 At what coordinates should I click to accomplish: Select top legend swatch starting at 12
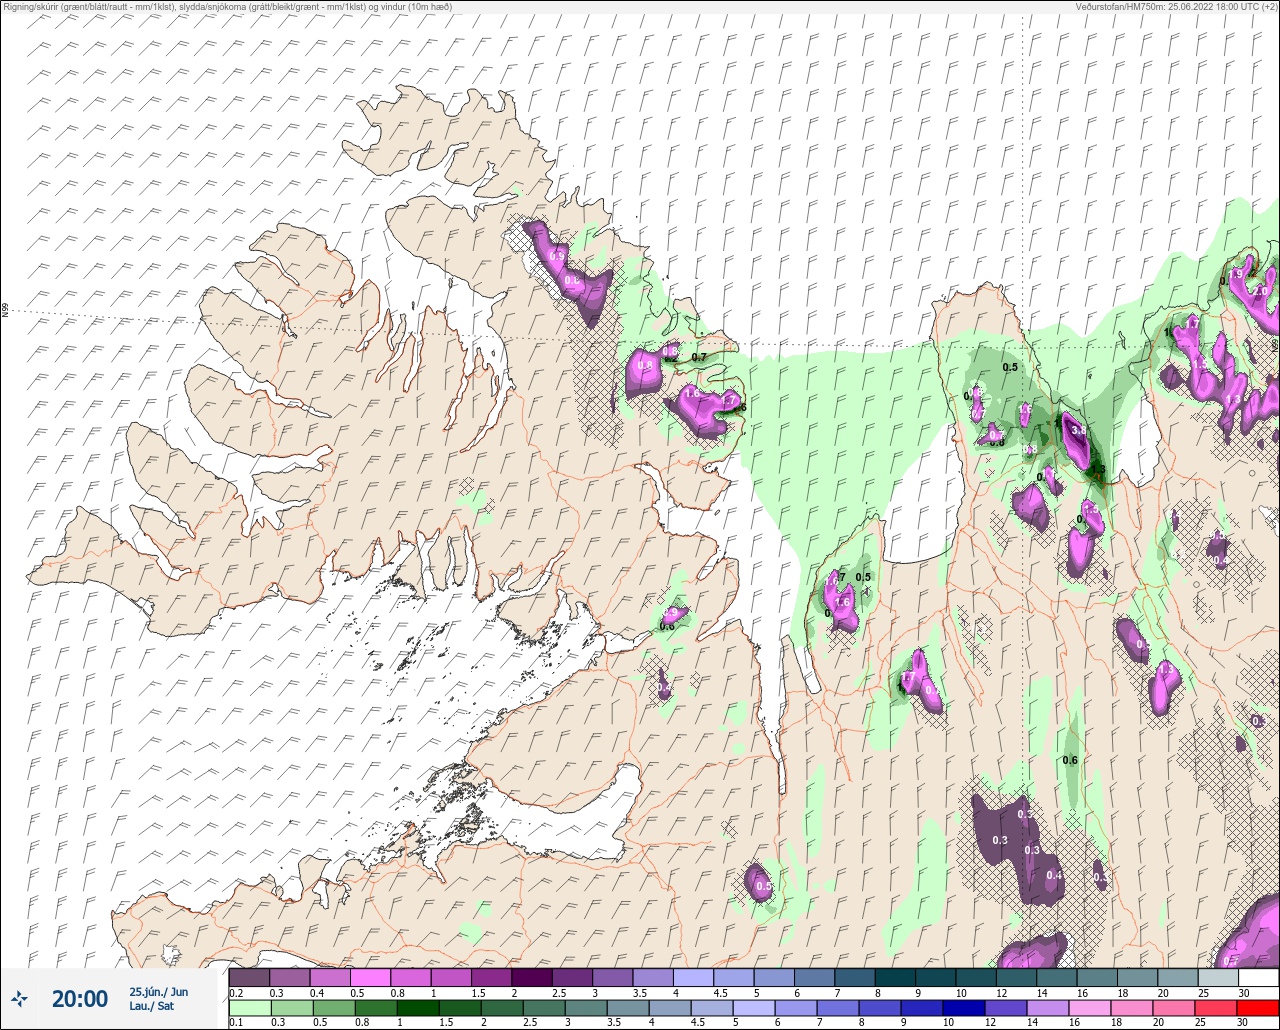[x=1017, y=976]
